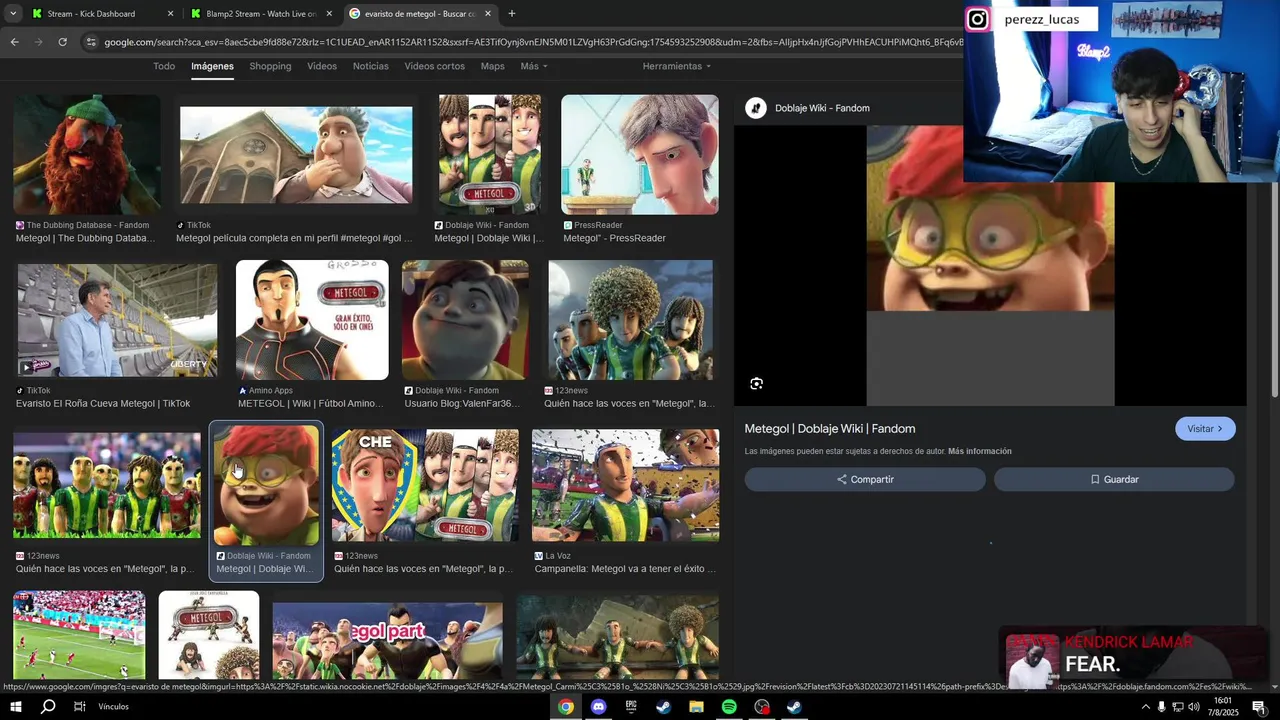Open the Windows Start menu
The image size is (1280, 720).
[x=16, y=706]
